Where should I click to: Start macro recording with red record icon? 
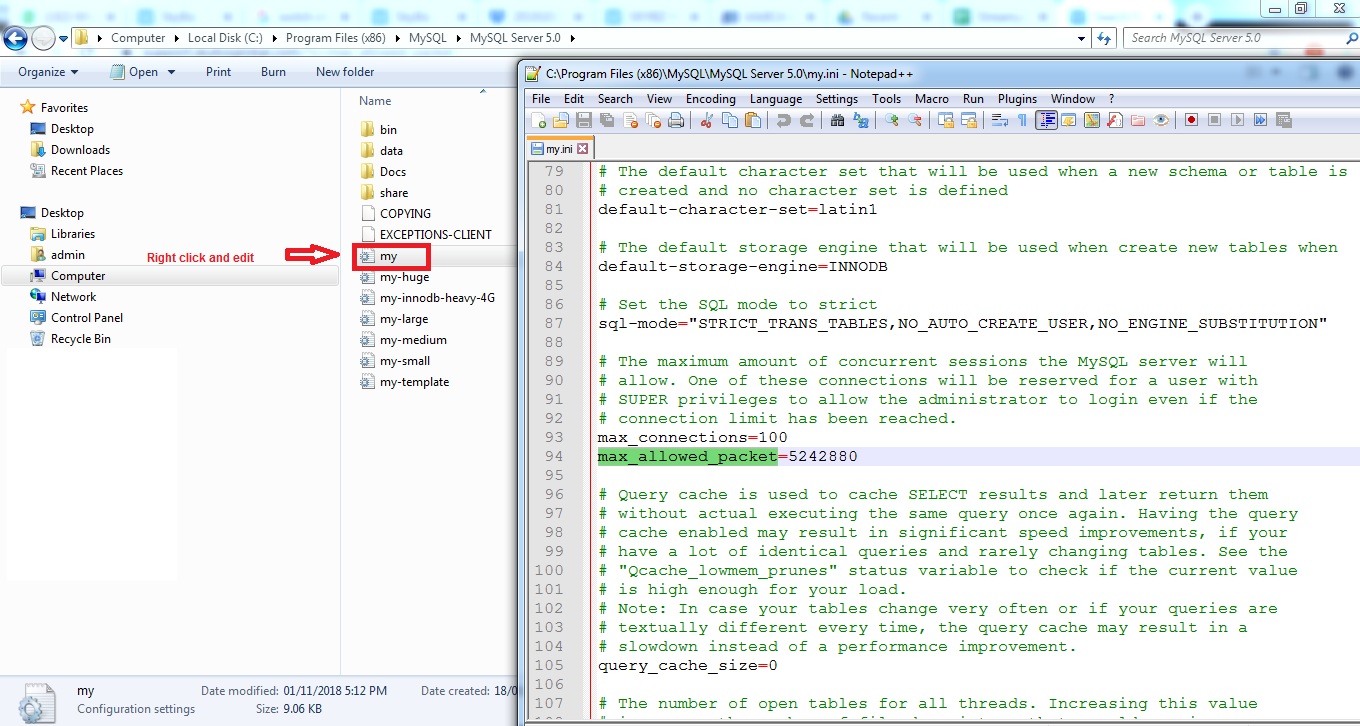(1191, 121)
